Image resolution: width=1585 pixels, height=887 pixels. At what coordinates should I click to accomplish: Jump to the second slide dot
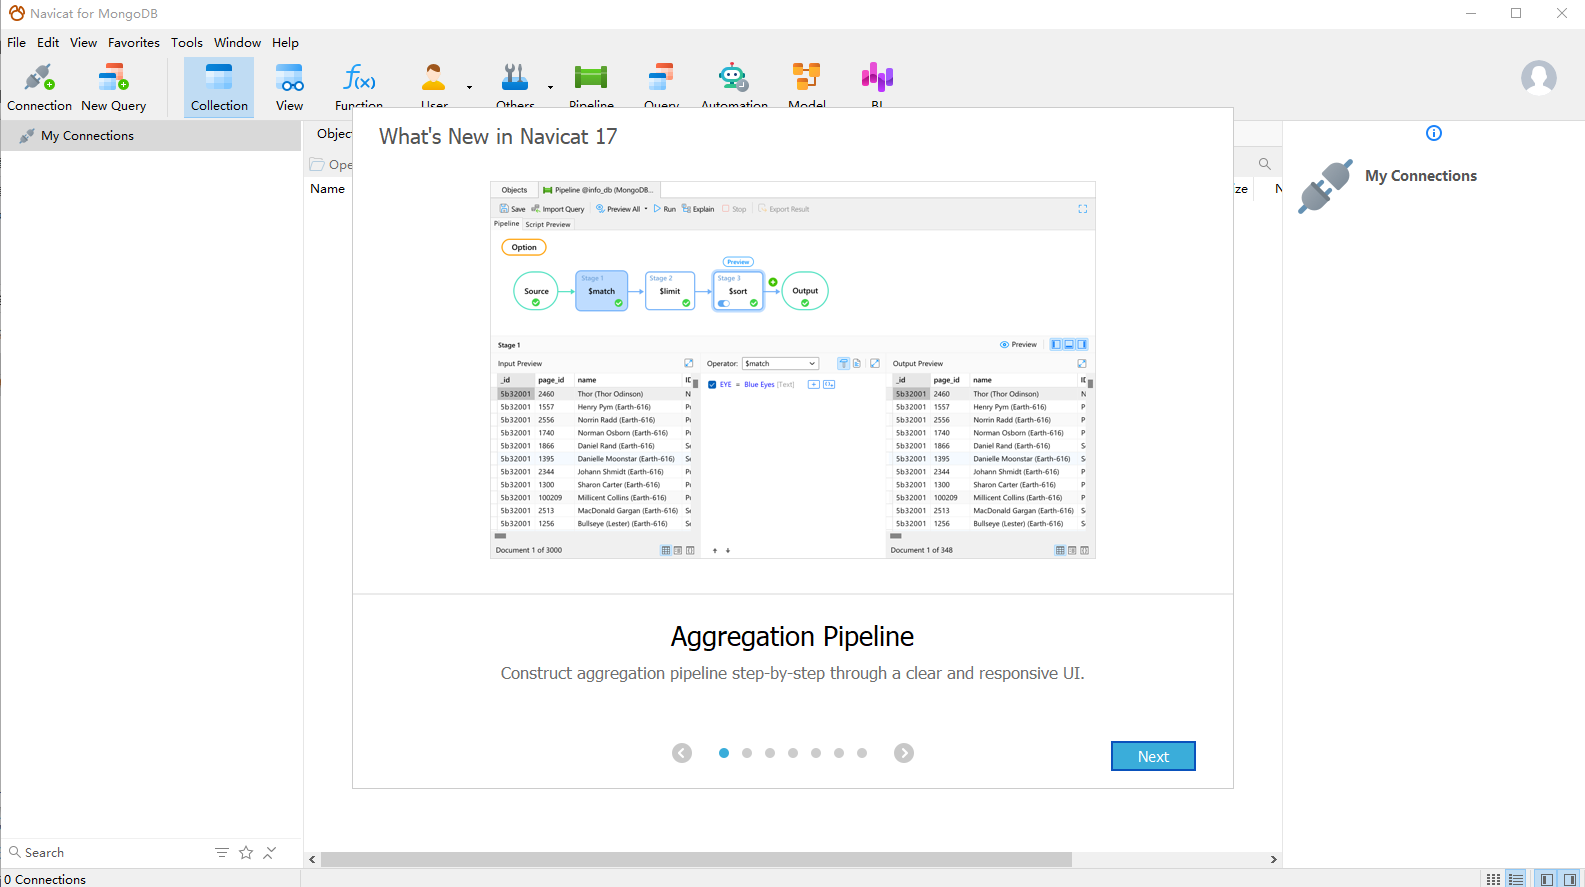[x=747, y=753]
